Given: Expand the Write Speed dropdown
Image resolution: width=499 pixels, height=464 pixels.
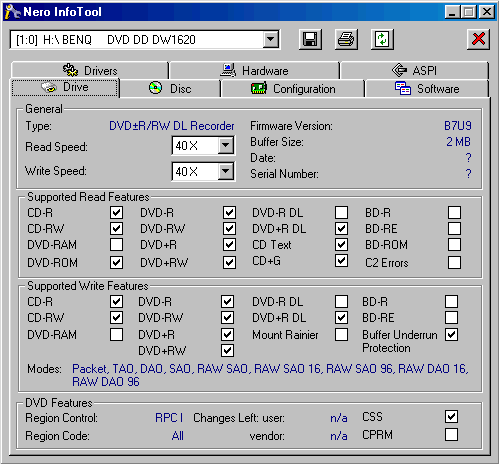Looking at the screenshot, I should pos(226,171).
